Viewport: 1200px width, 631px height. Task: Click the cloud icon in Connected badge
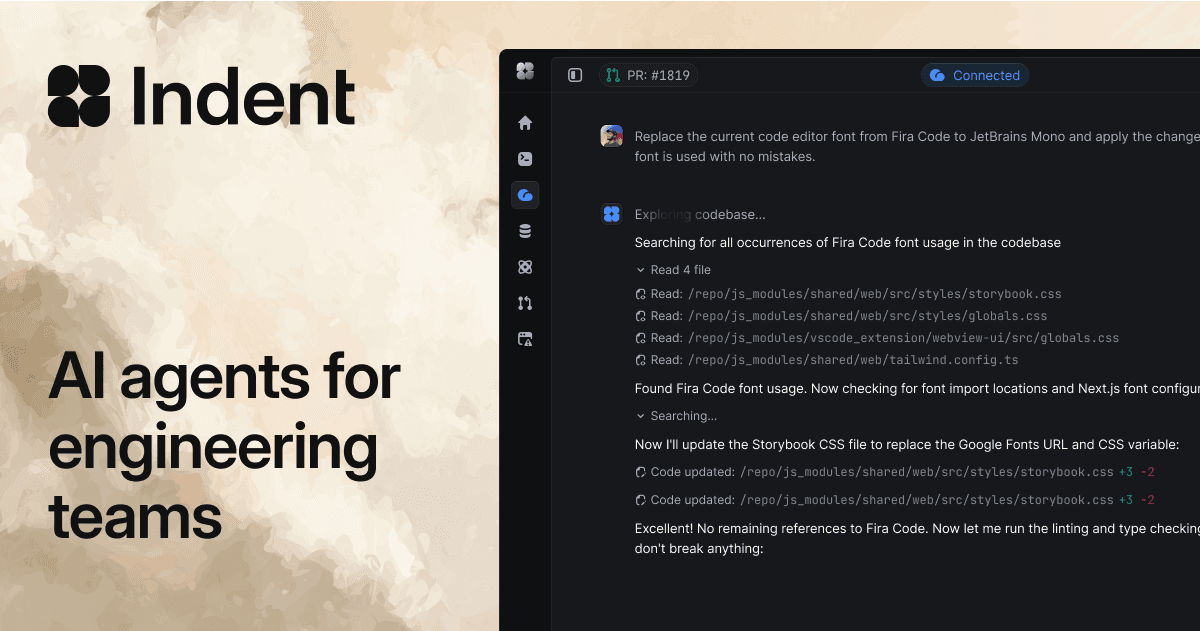point(937,75)
